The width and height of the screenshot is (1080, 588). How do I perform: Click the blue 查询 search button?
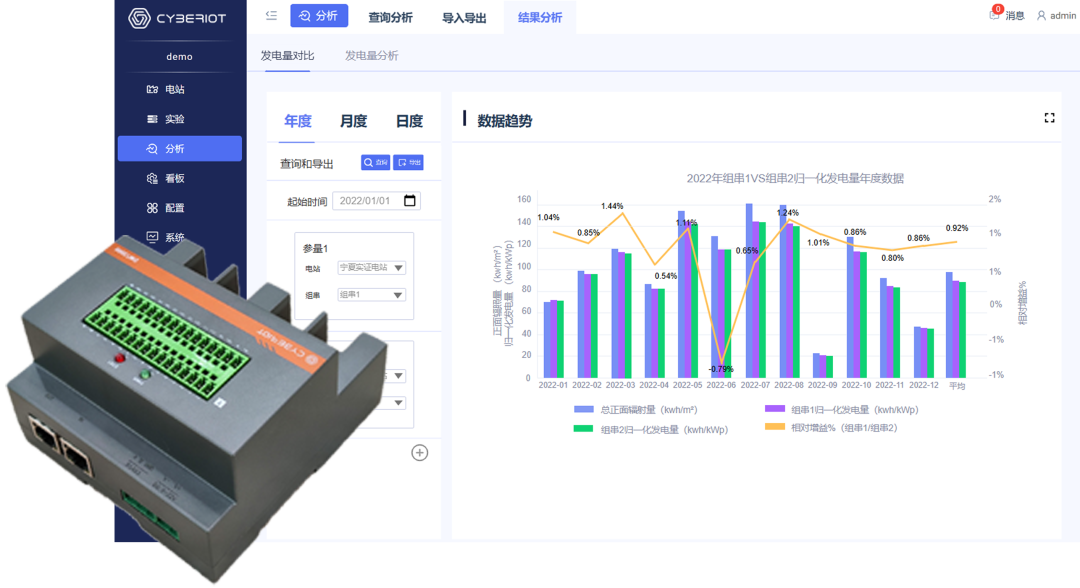375,162
